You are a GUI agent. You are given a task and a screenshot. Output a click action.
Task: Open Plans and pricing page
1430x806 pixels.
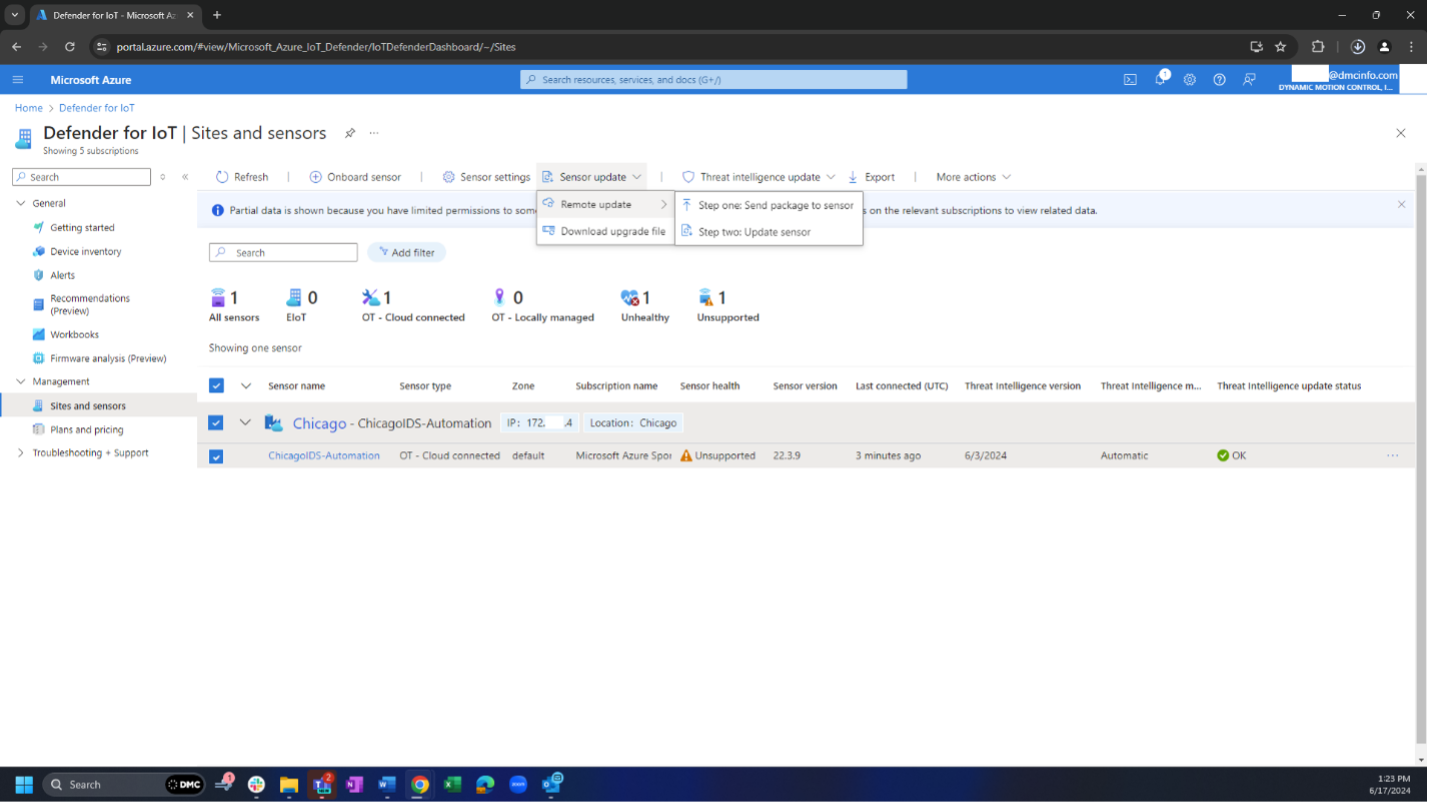tap(87, 430)
